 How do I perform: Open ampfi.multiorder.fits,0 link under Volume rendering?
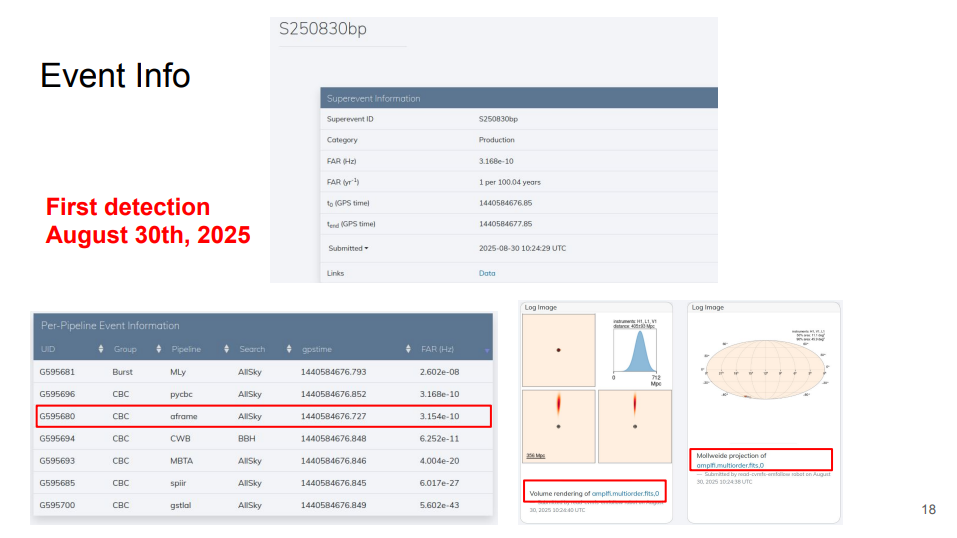627,494
